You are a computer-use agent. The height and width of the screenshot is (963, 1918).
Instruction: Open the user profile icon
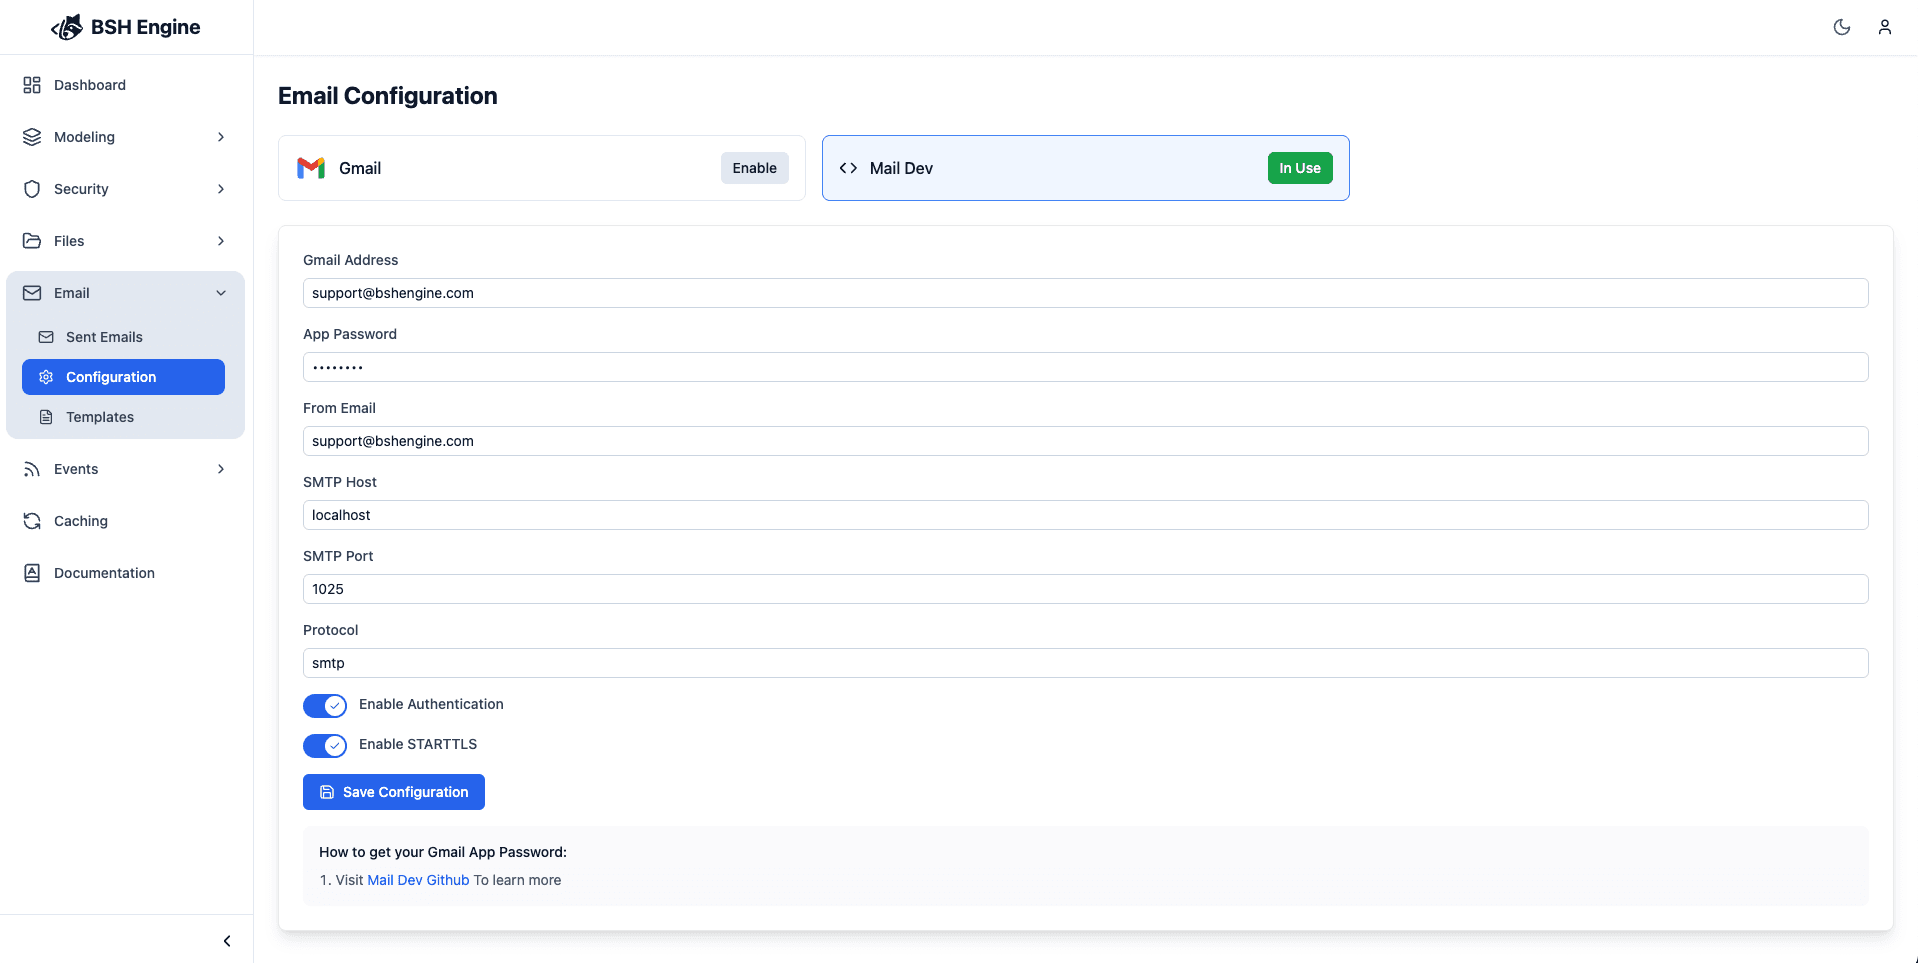point(1885,27)
